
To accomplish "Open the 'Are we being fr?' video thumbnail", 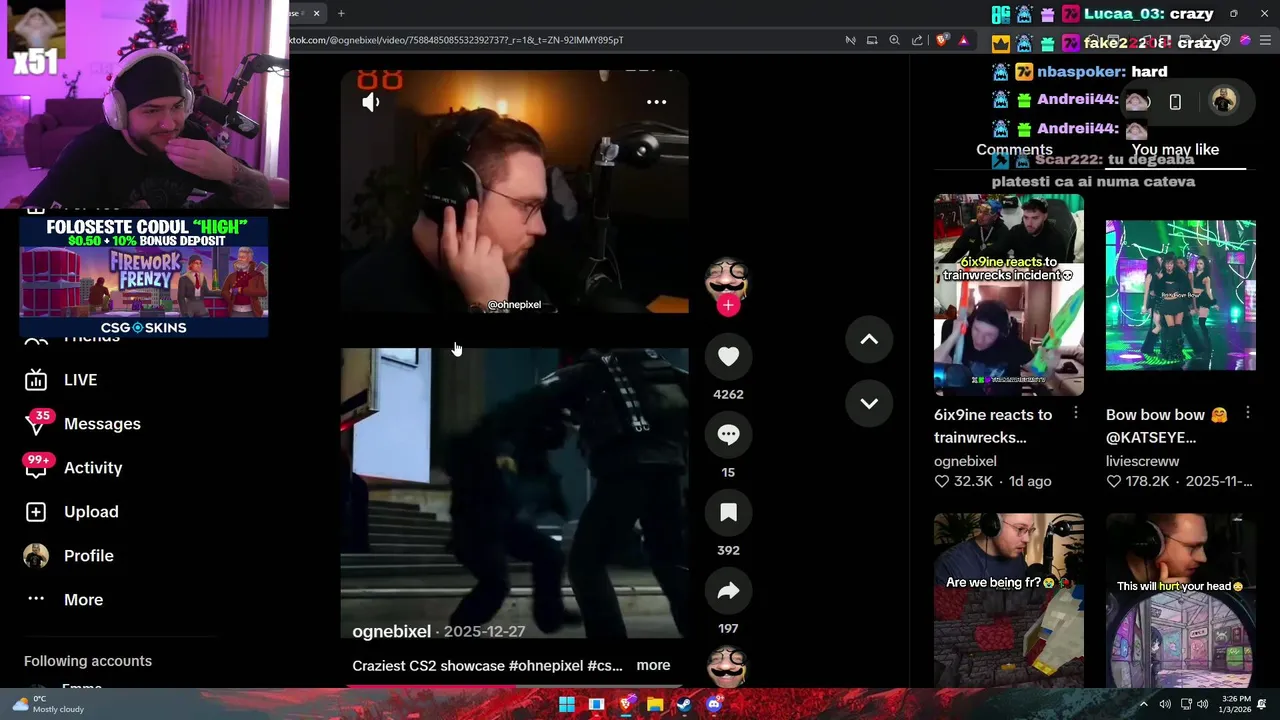I will point(1008,600).
